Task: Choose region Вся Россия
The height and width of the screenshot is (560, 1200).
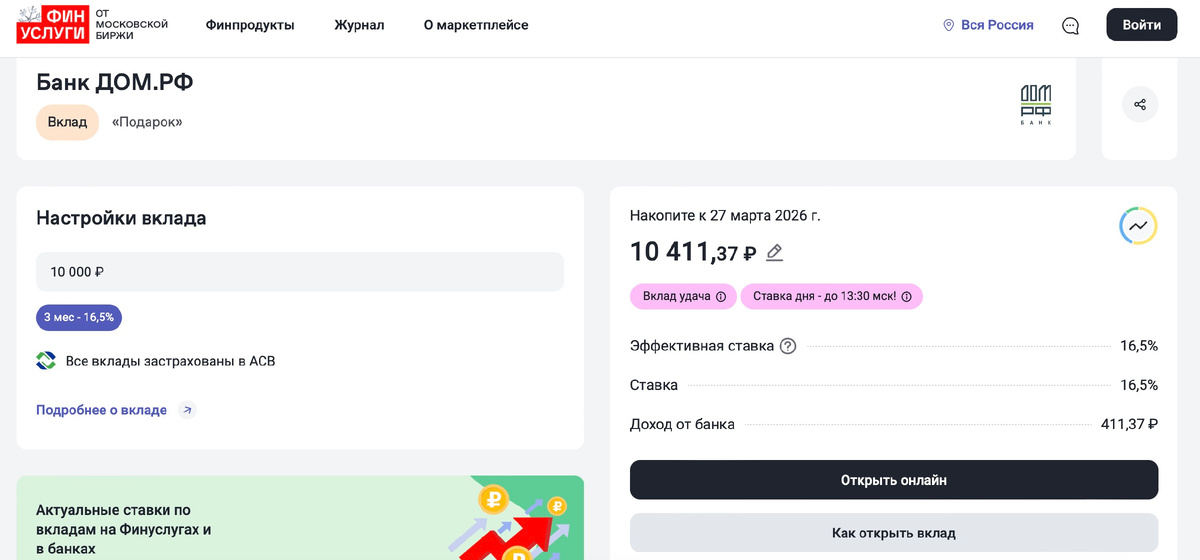Action: point(997,25)
